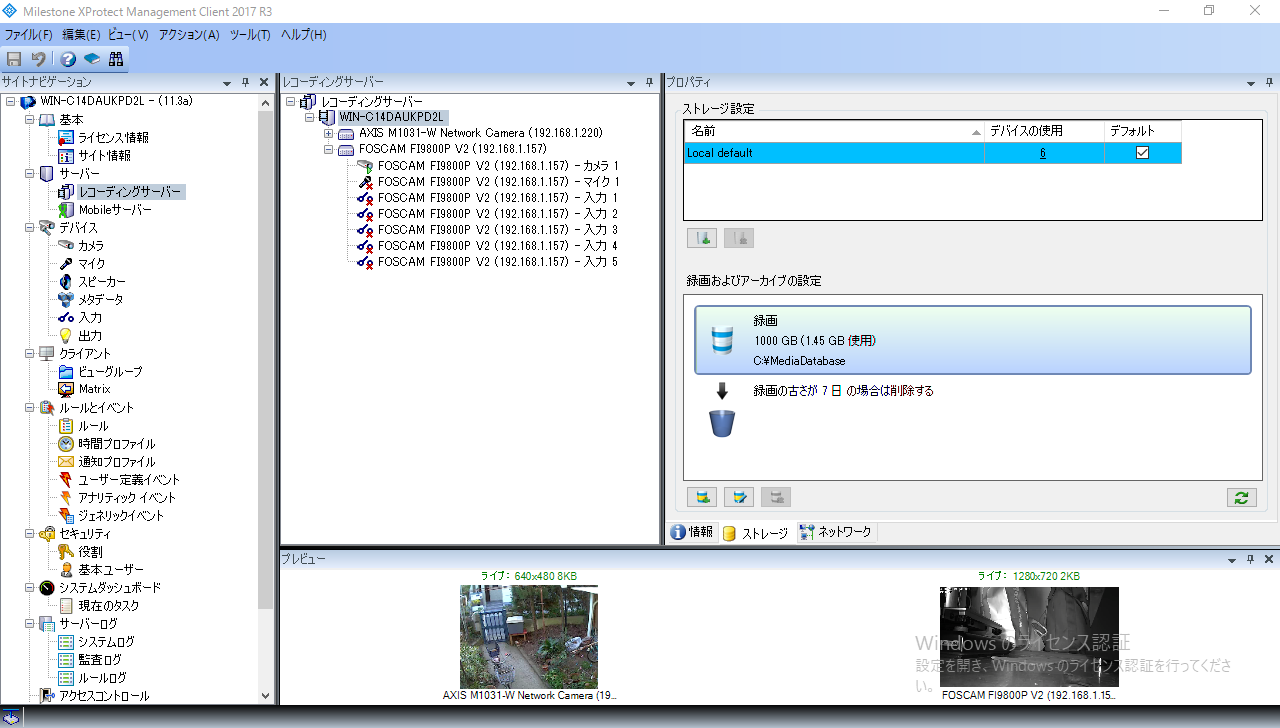1280x728 pixels.
Task: Select Mobileサーバー in site navigation
Action: click(115, 210)
